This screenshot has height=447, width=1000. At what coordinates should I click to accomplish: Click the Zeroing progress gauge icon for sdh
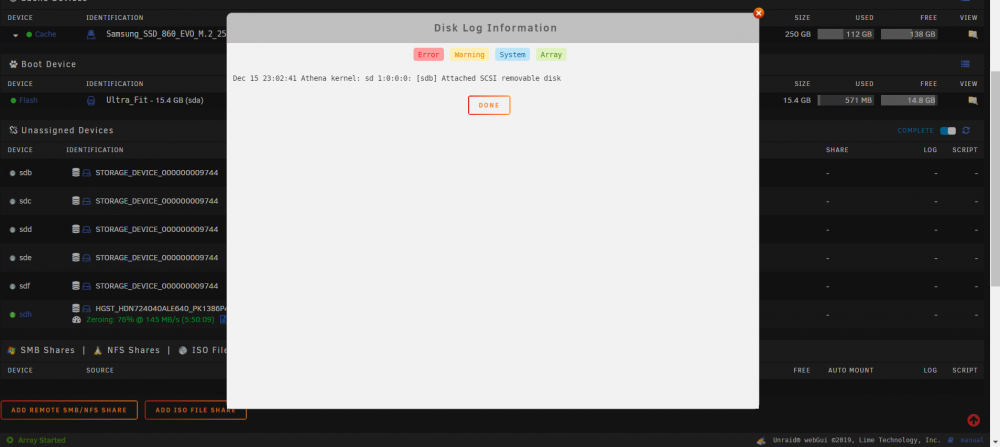click(77, 319)
